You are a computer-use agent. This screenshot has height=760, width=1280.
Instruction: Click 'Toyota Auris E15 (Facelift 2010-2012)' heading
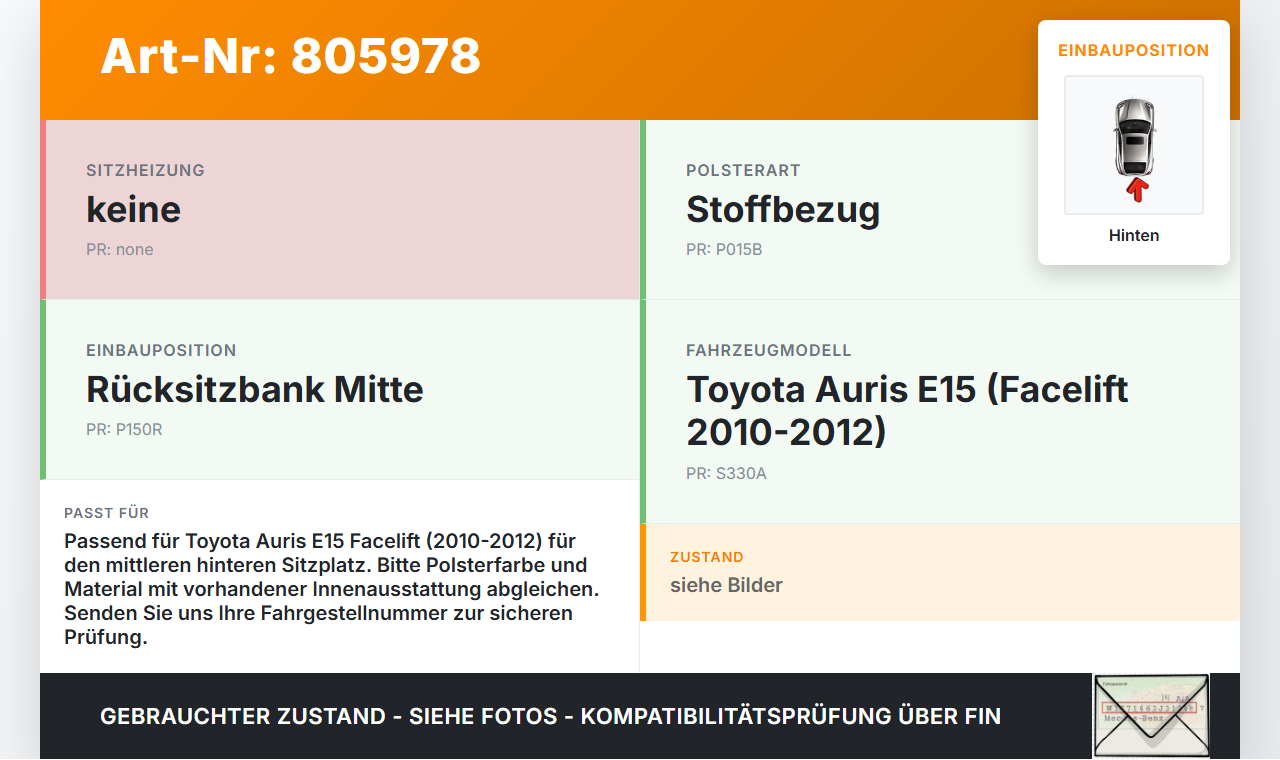click(x=908, y=410)
